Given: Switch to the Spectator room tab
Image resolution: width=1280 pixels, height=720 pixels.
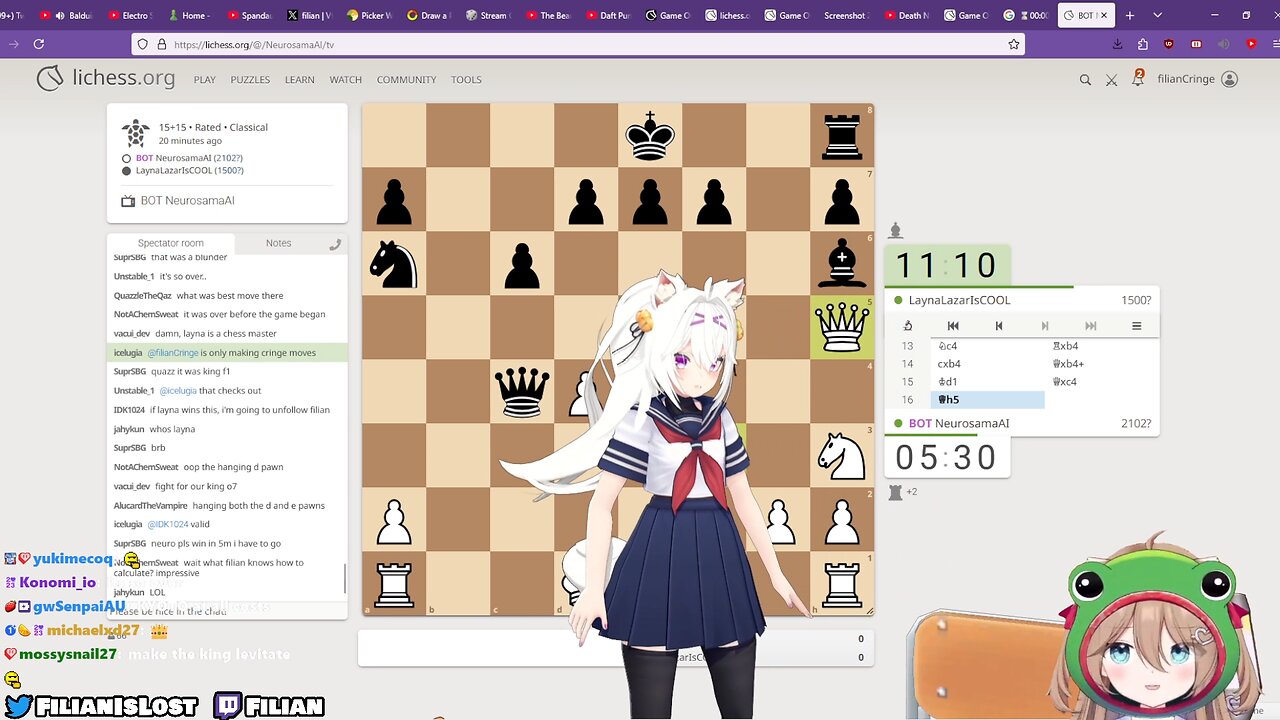Looking at the screenshot, I should (x=171, y=243).
